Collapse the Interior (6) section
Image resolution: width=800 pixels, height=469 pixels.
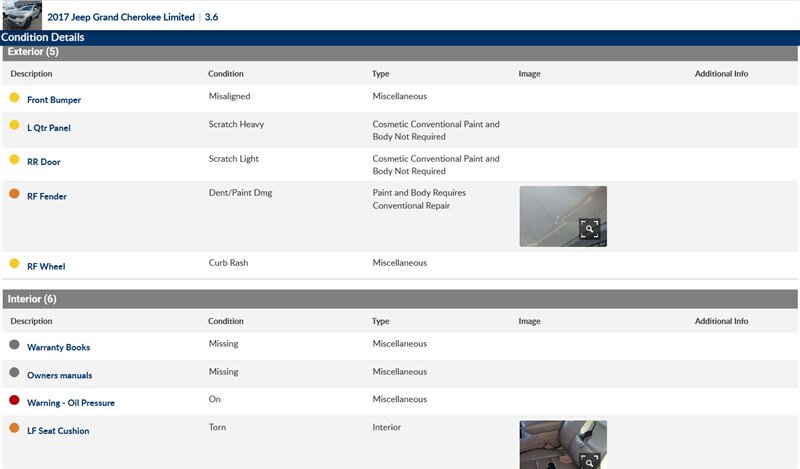click(x=31, y=299)
